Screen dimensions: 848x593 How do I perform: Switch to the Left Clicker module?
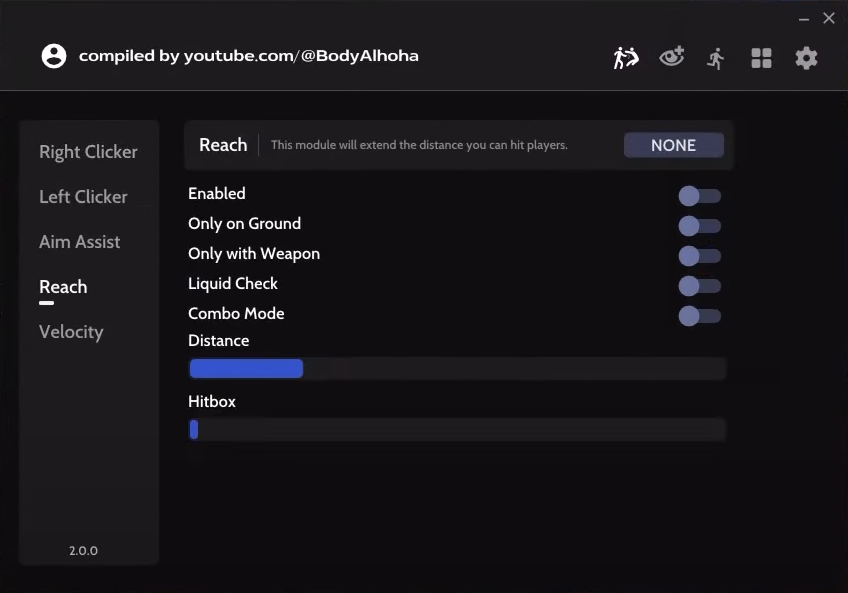click(x=83, y=197)
